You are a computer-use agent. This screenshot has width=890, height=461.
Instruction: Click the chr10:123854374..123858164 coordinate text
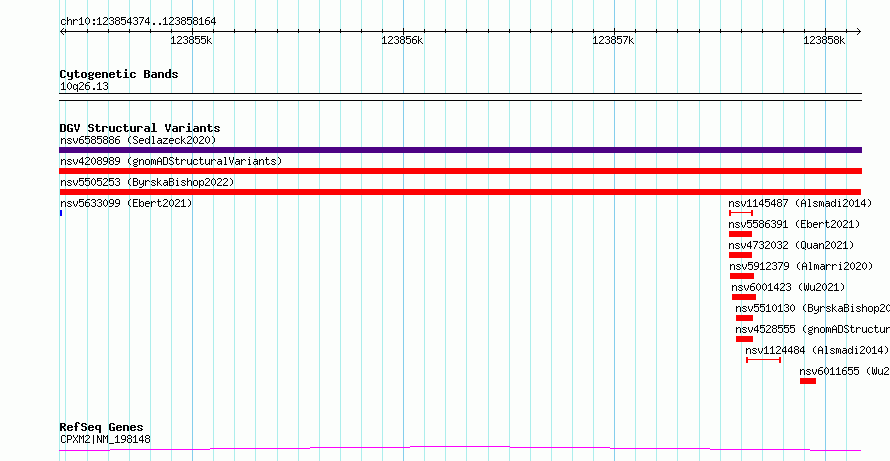click(x=138, y=22)
